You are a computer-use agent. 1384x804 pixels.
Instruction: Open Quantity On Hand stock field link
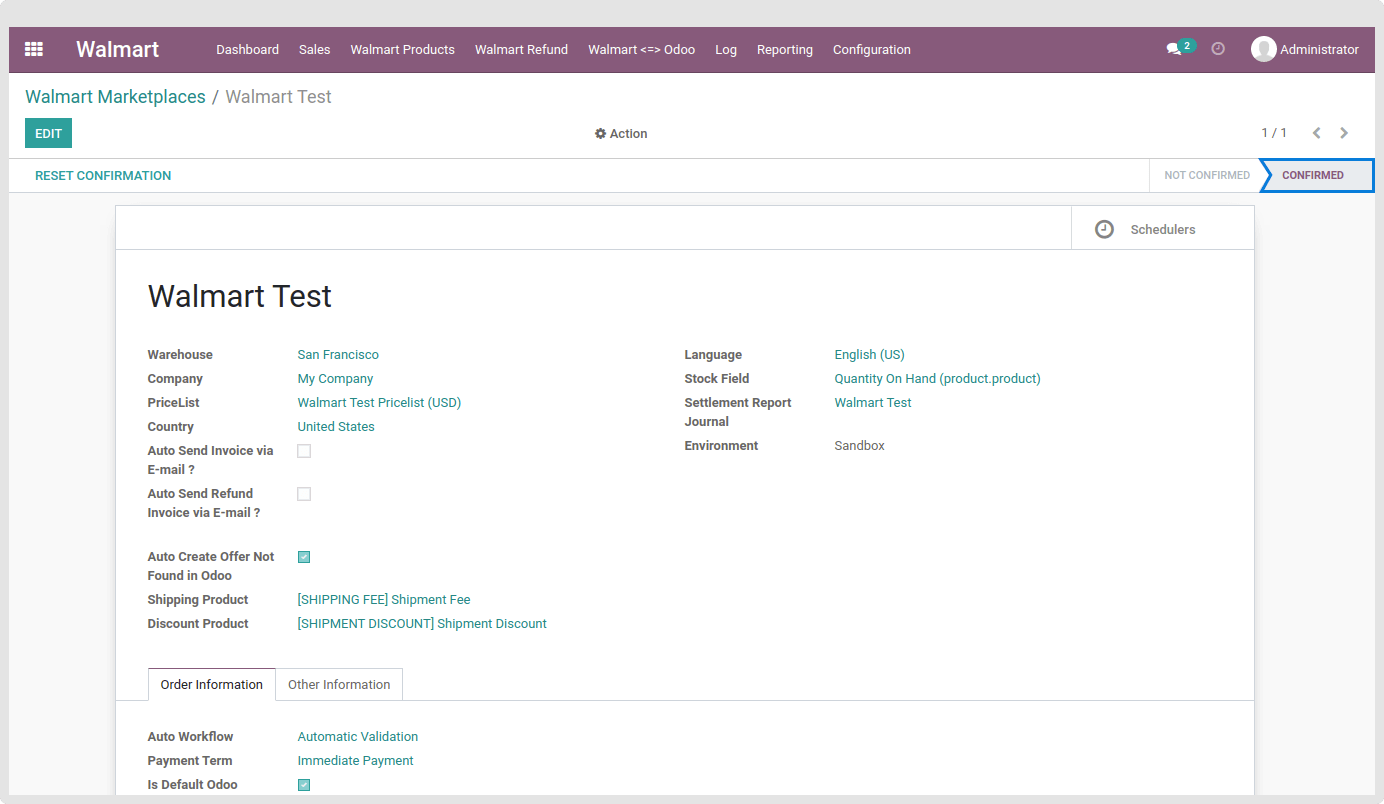937,379
